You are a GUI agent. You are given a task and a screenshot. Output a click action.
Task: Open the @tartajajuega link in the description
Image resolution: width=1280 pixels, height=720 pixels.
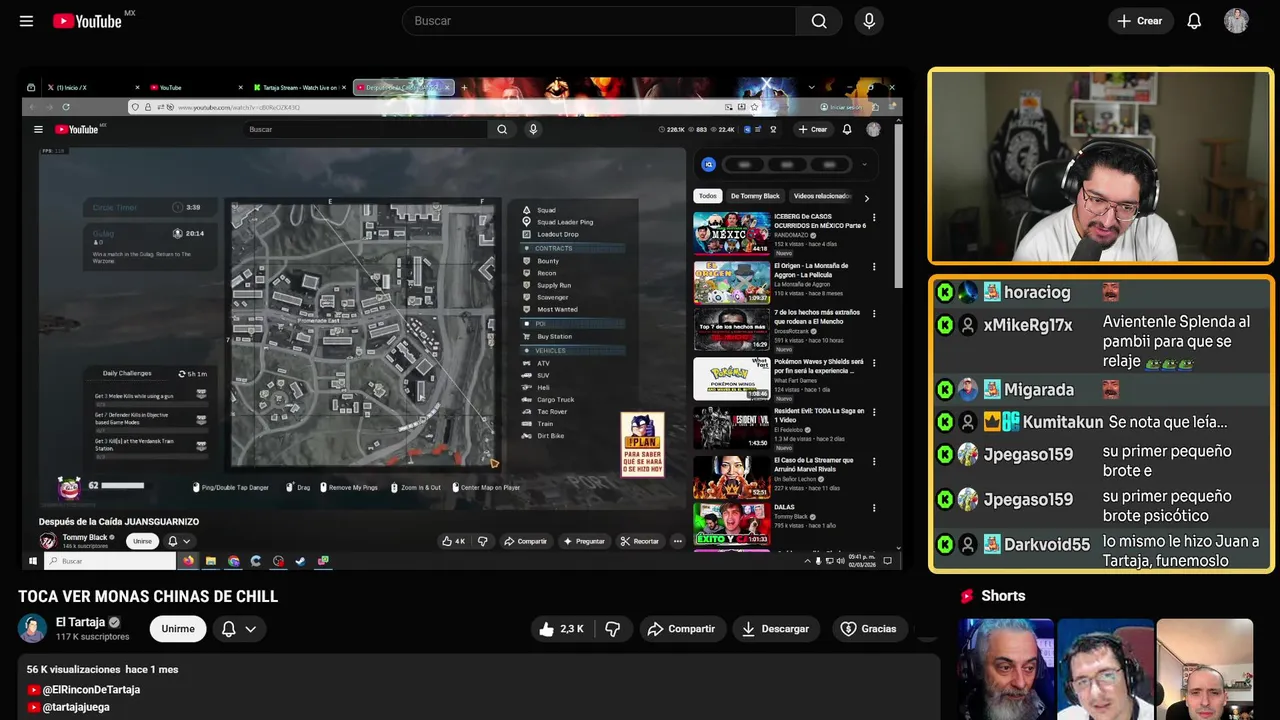click(76, 707)
